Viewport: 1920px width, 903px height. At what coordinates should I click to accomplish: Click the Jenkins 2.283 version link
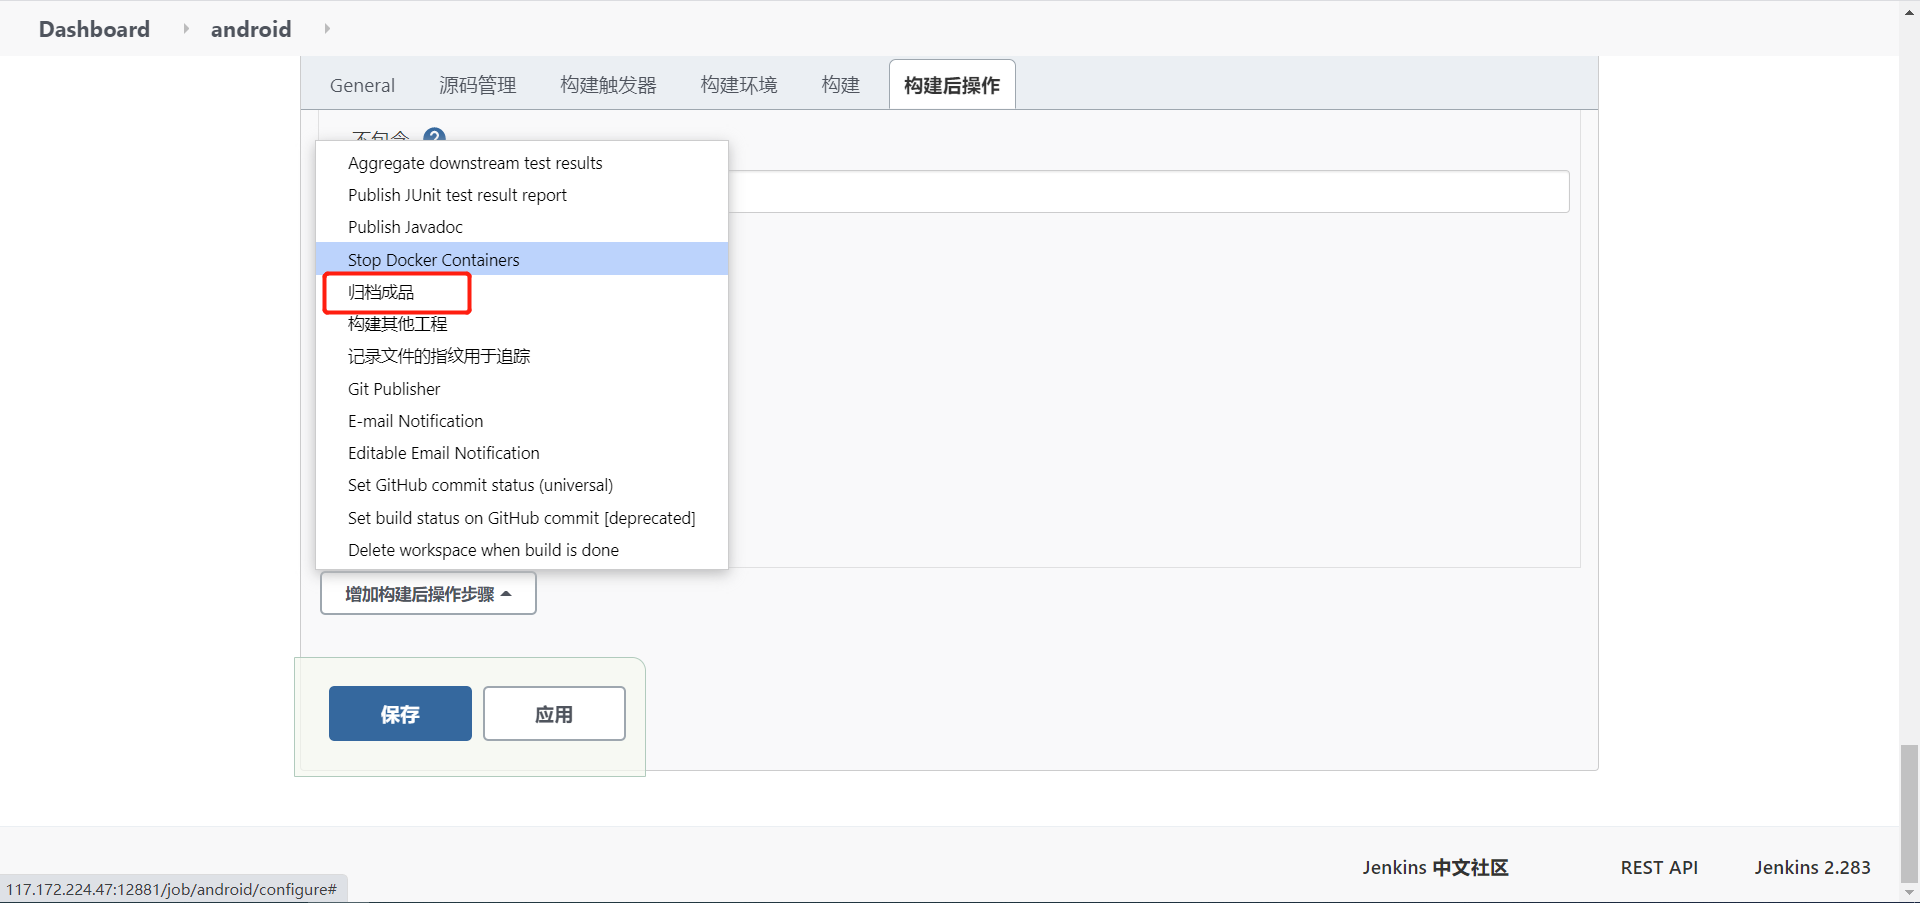click(x=1812, y=867)
